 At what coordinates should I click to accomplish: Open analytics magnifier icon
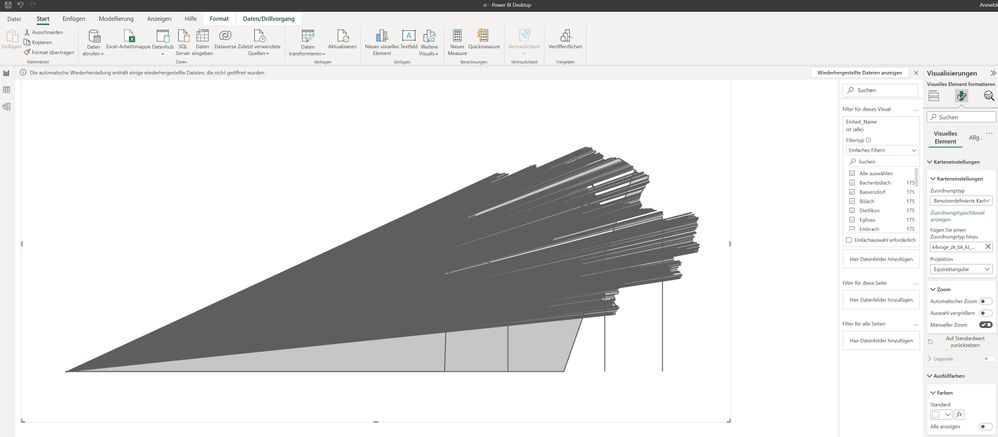[x=988, y=96]
